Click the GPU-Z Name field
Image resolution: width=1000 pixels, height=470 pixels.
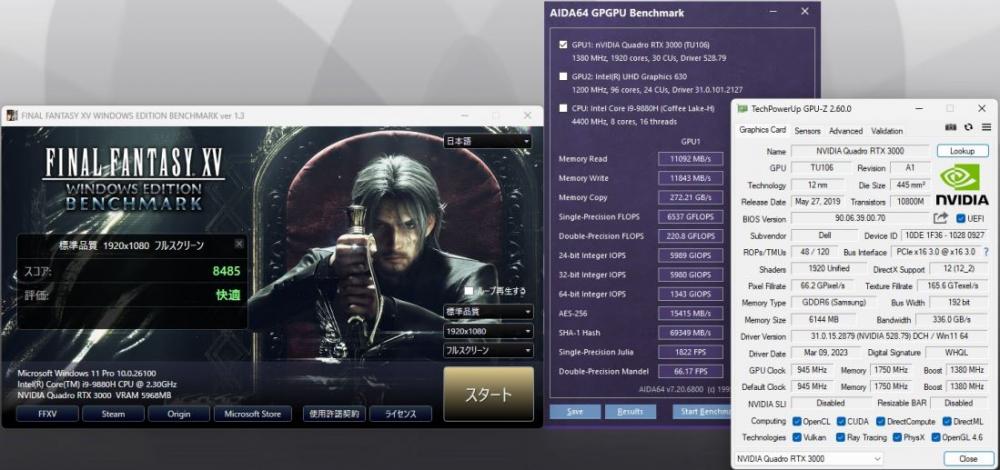pos(860,151)
